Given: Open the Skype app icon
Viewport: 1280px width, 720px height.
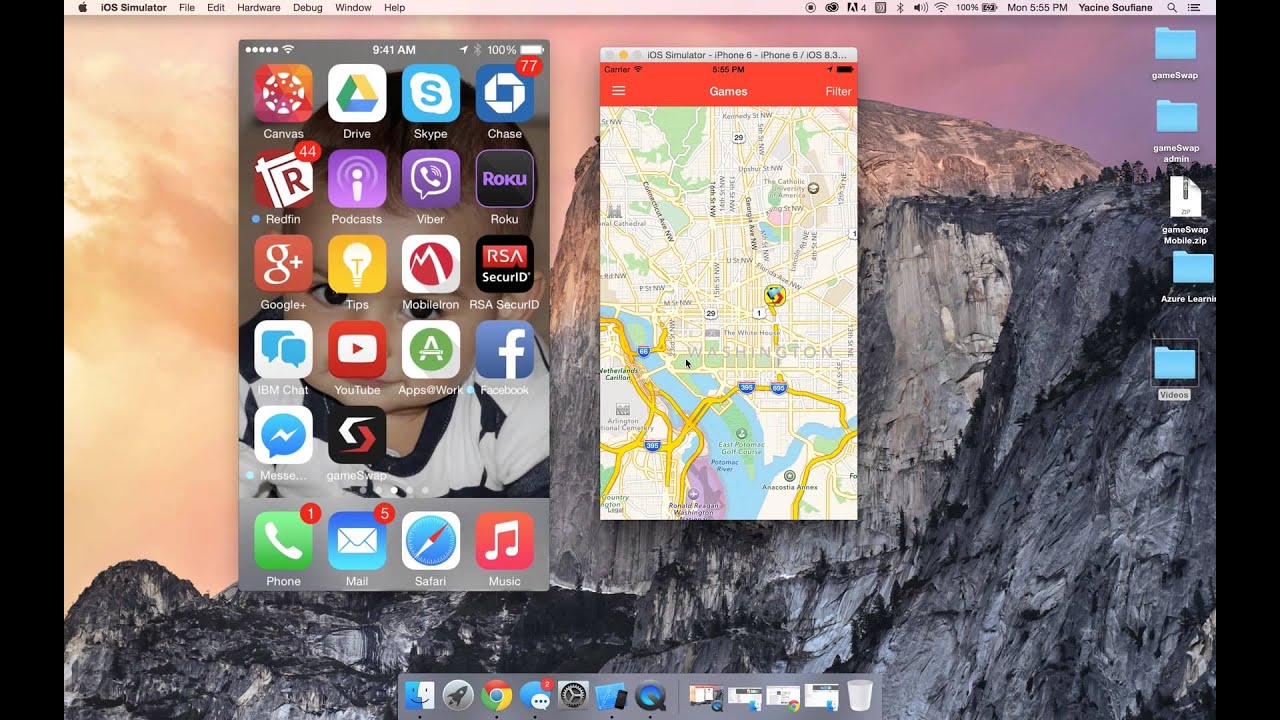Looking at the screenshot, I should click(431, 93).
